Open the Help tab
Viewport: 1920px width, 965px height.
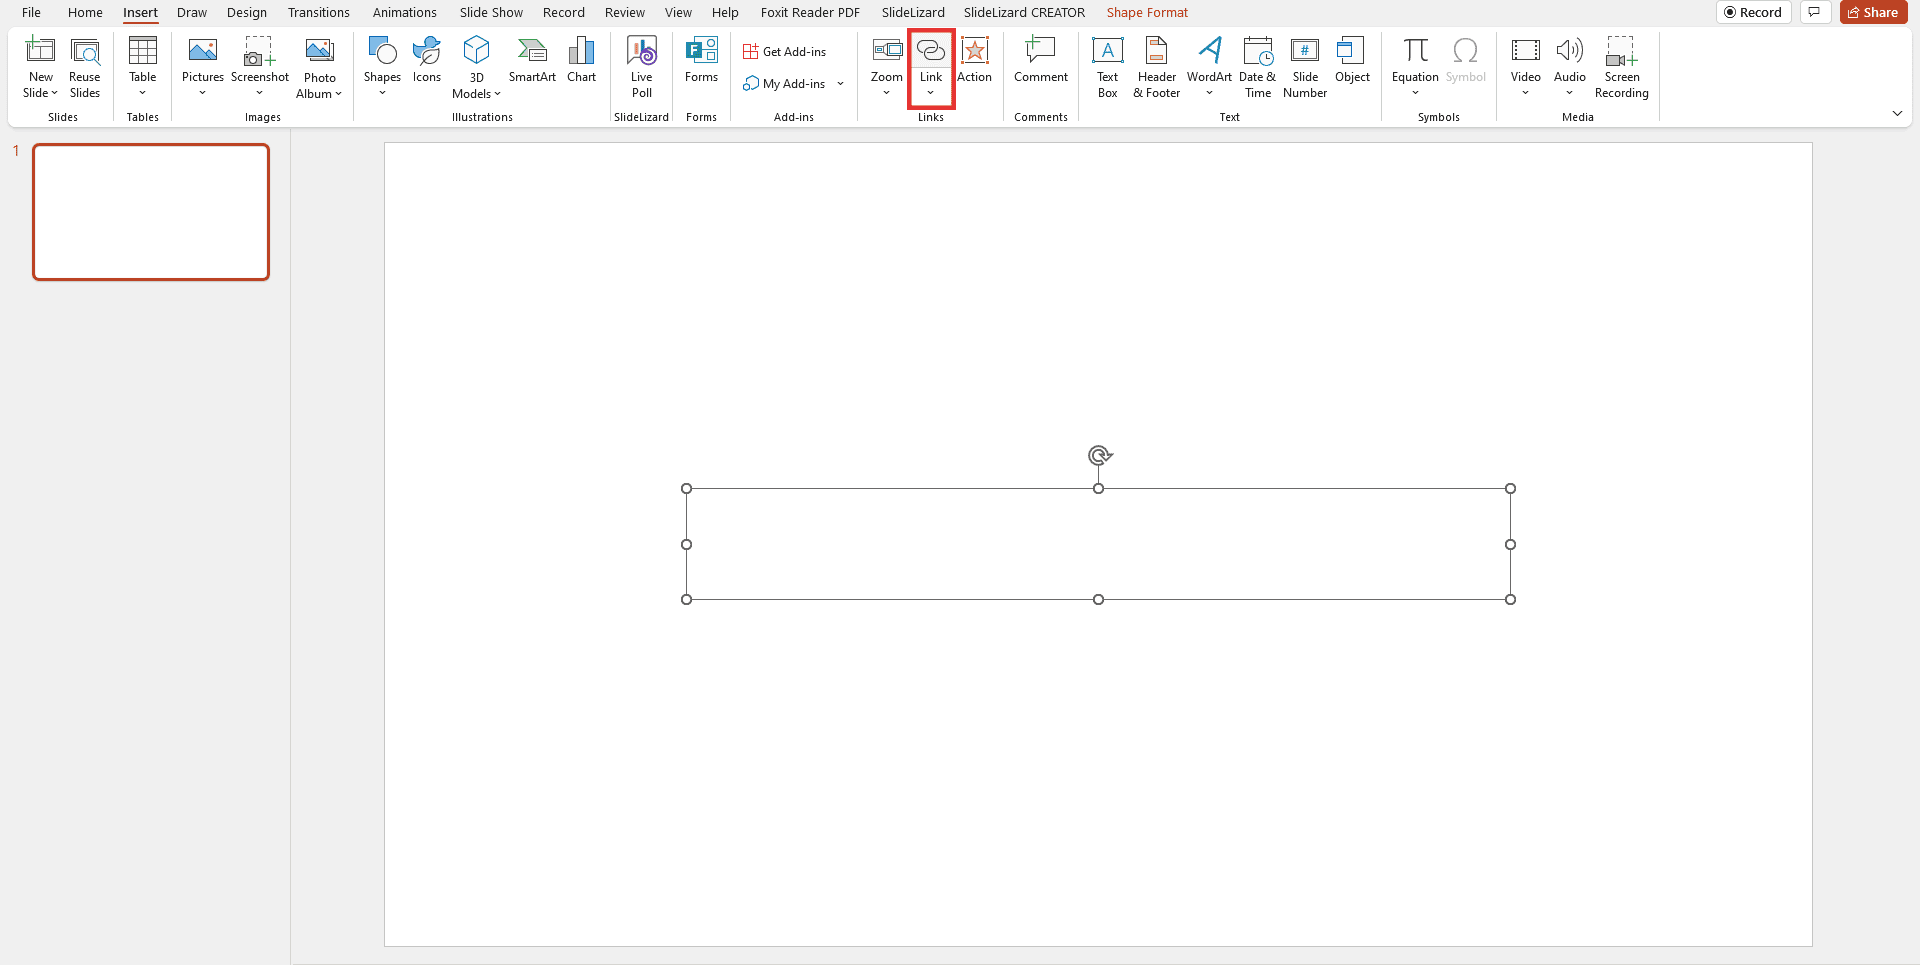click(725, 13)
